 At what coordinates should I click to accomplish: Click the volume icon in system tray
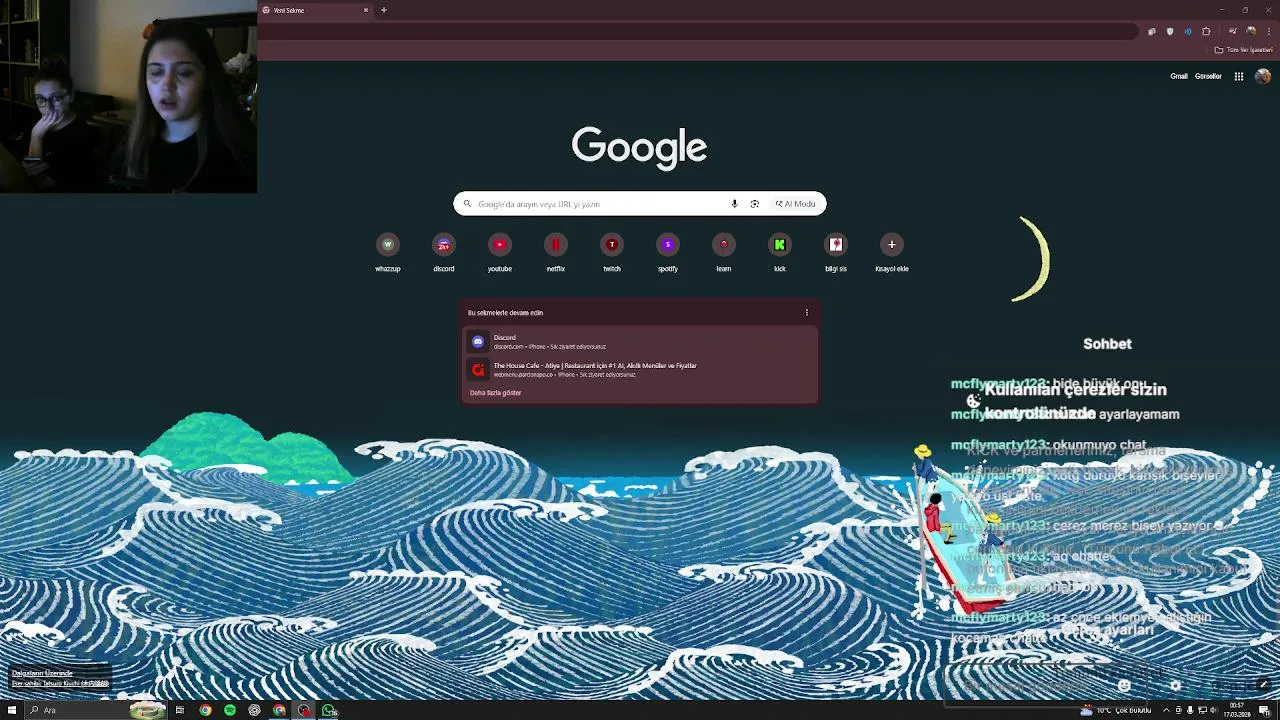1213,710
